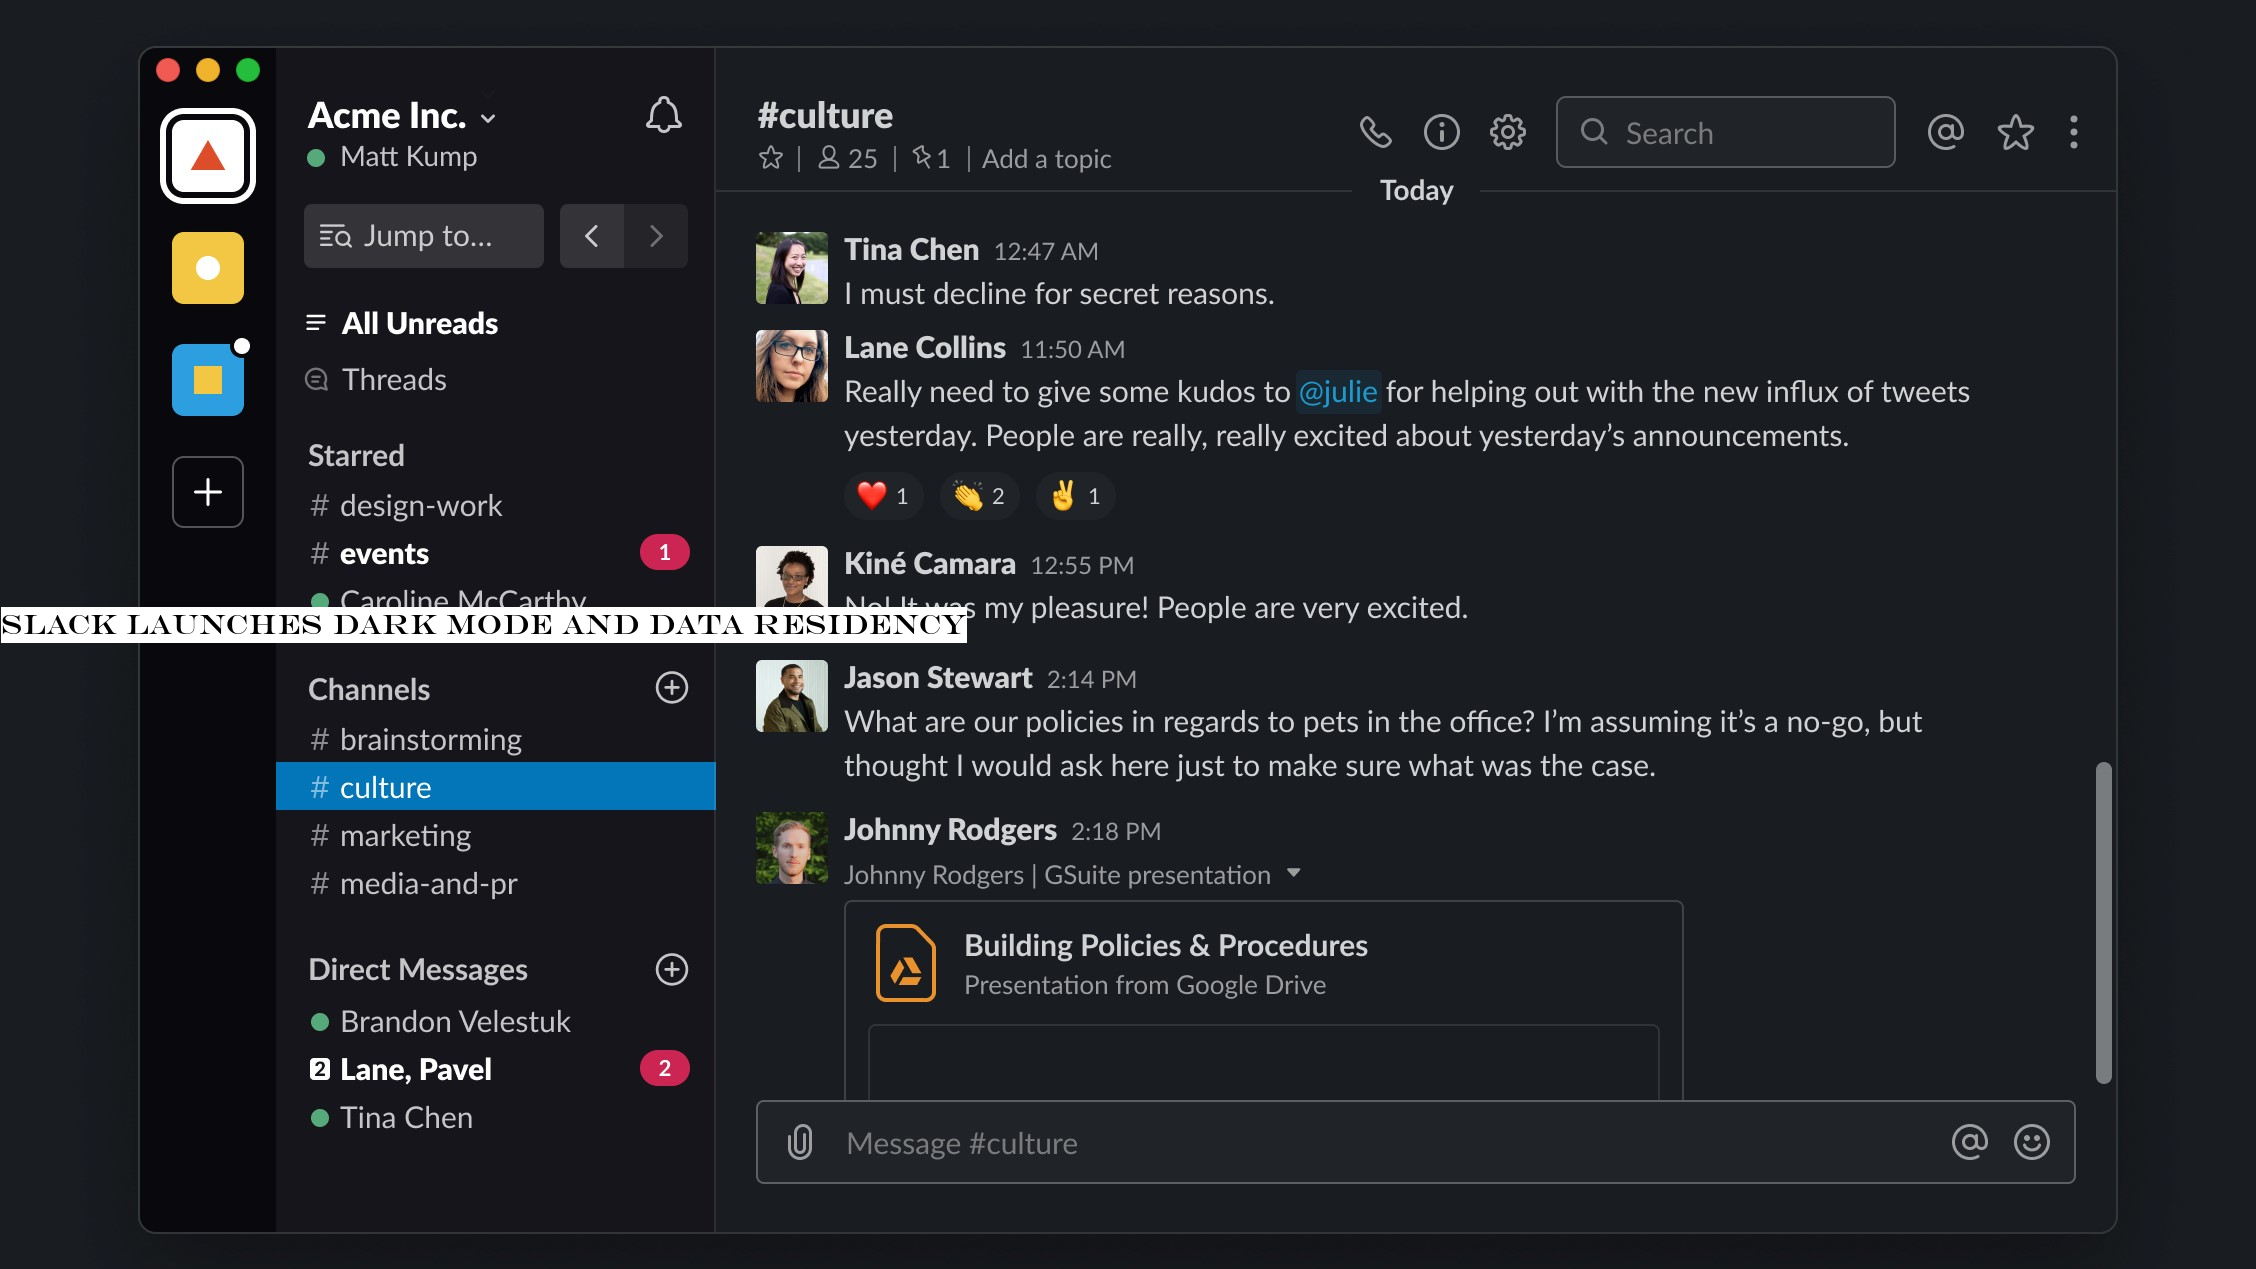Screen dimensions: 2256x1269
Task: Go back in history arrow
Action: pyautogui.click(x=592, y=236)
